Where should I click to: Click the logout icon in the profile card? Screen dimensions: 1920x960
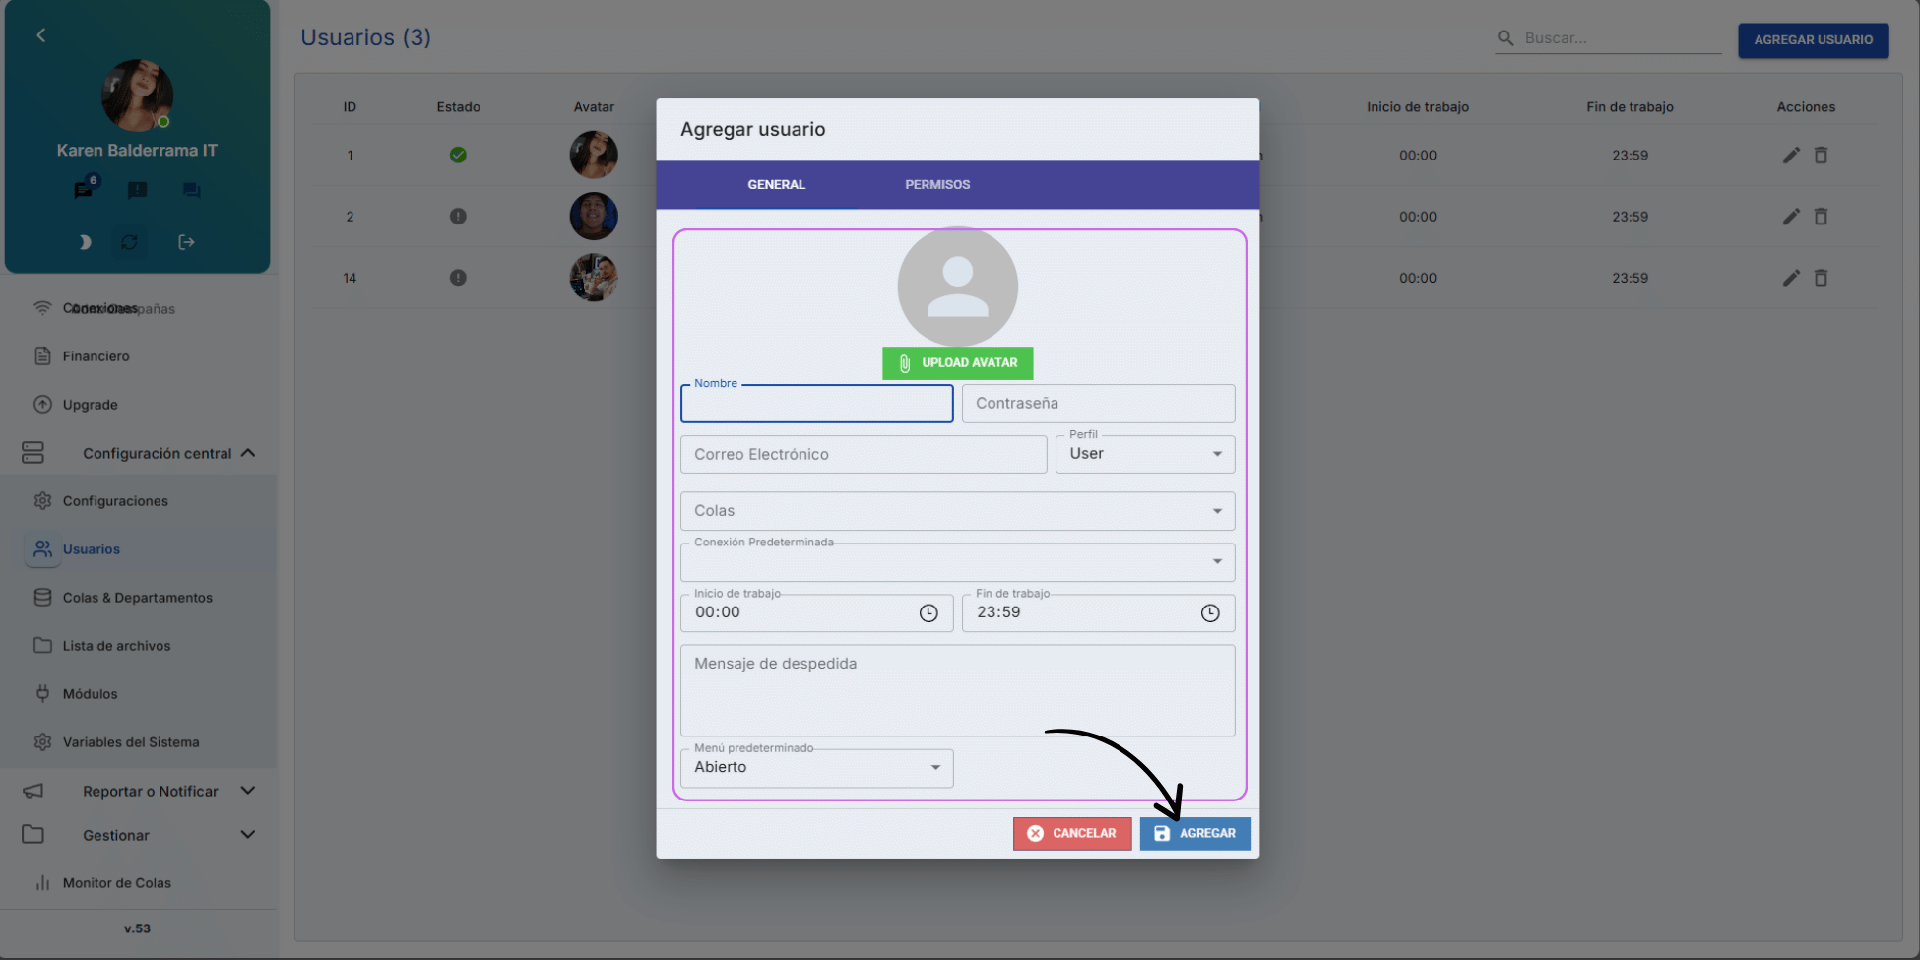click(x=186, y=242)
